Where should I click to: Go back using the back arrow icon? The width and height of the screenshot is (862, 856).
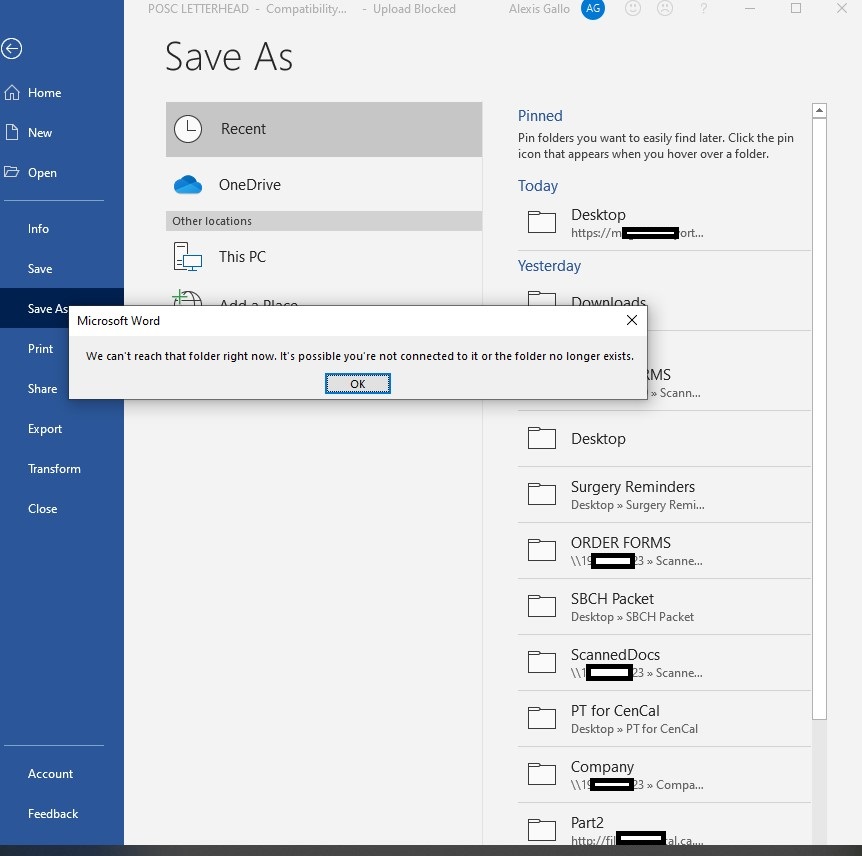pos(12,48)
